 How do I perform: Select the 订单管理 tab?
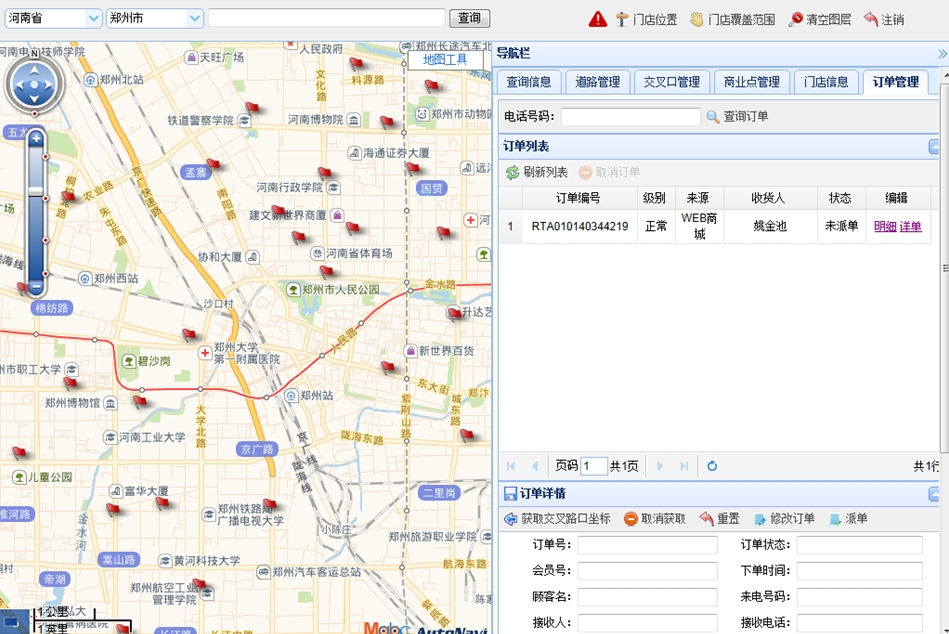click(896, 82)
